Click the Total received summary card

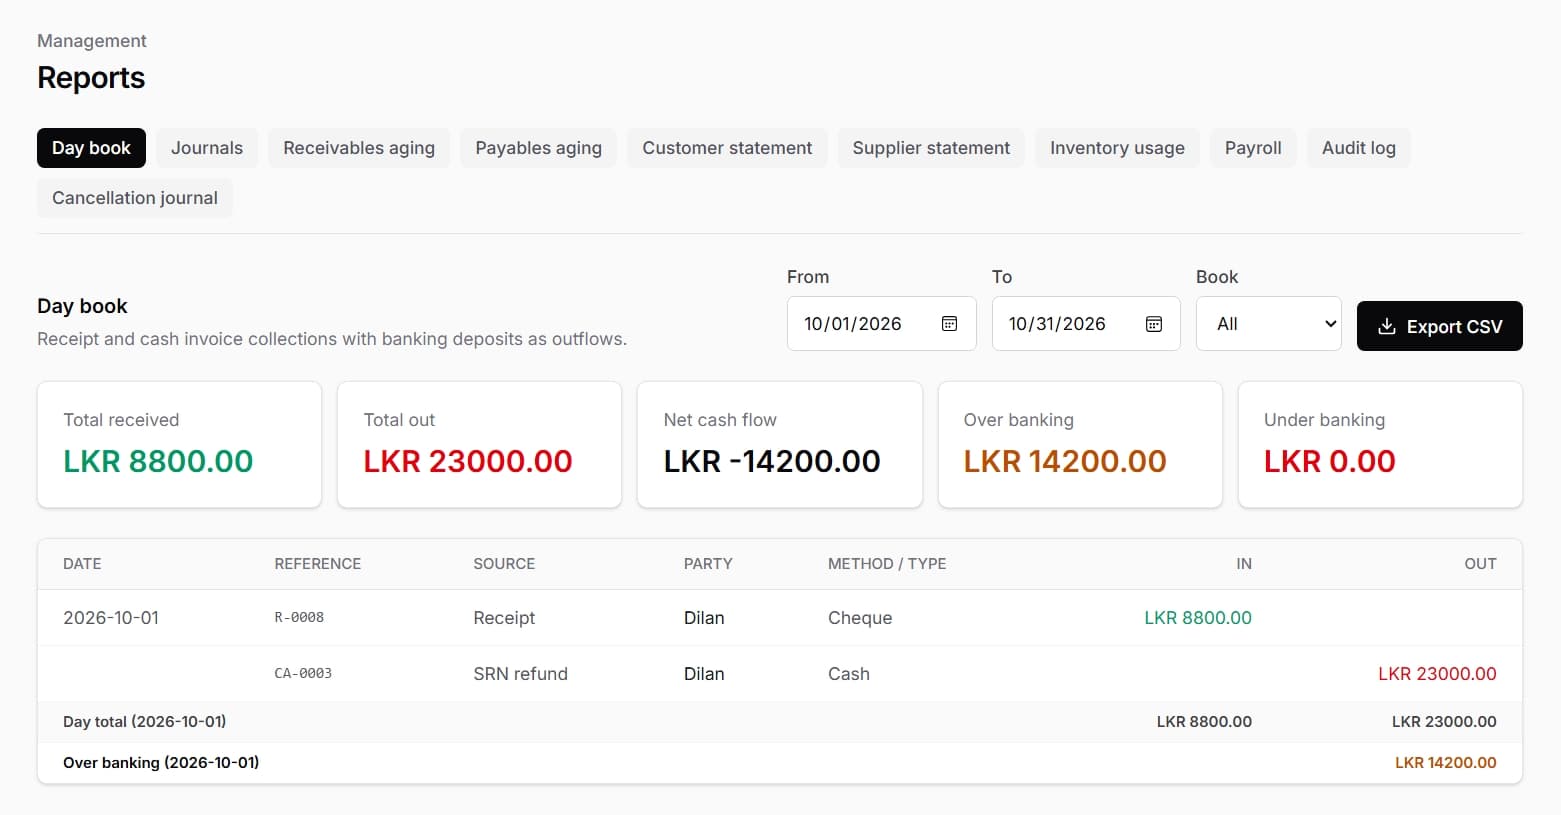pyautogui.click(x=179, y=444)
